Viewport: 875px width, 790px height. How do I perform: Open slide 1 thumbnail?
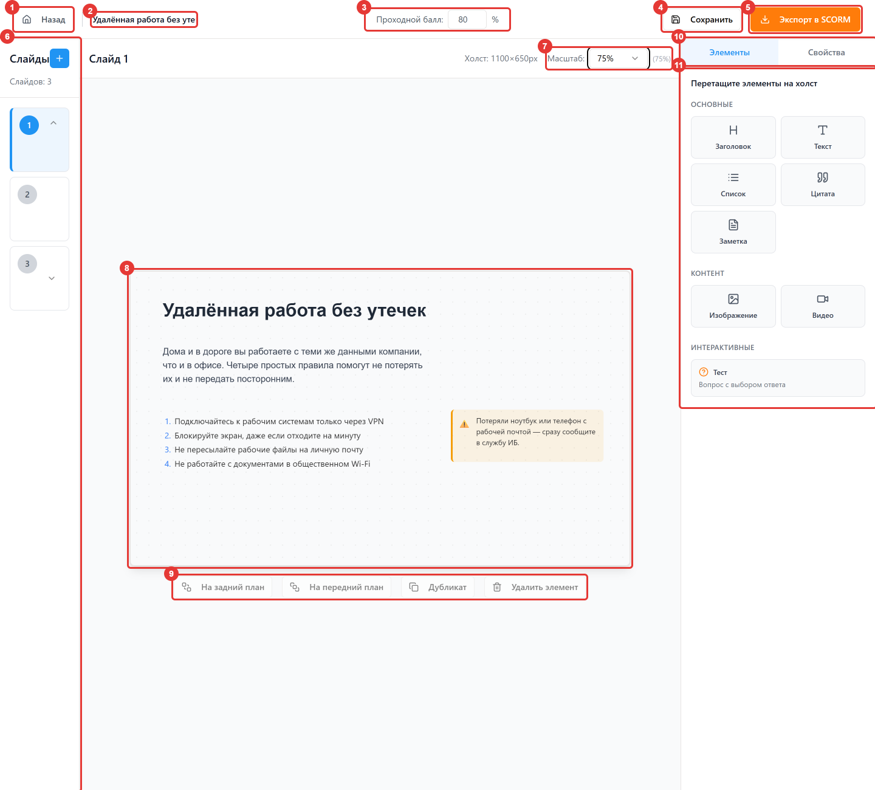pyautogui.click(x=39, y=139)
